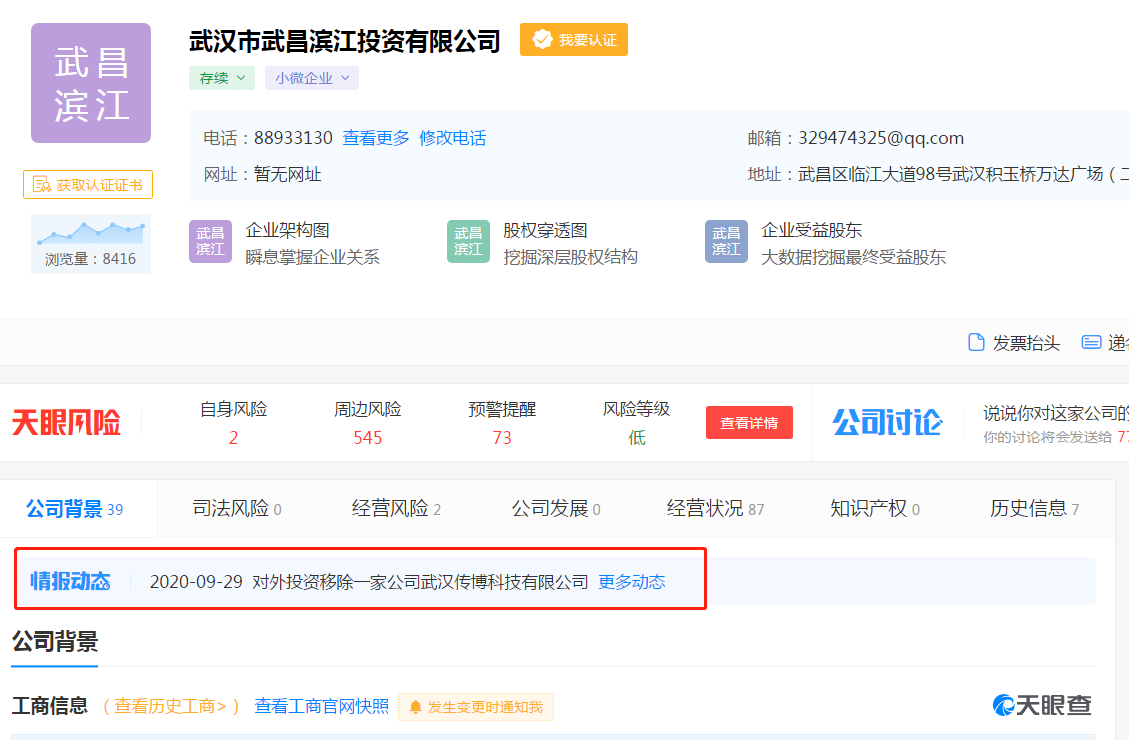
Task: Click 自身风险 count 2
Action: (233, 438)
